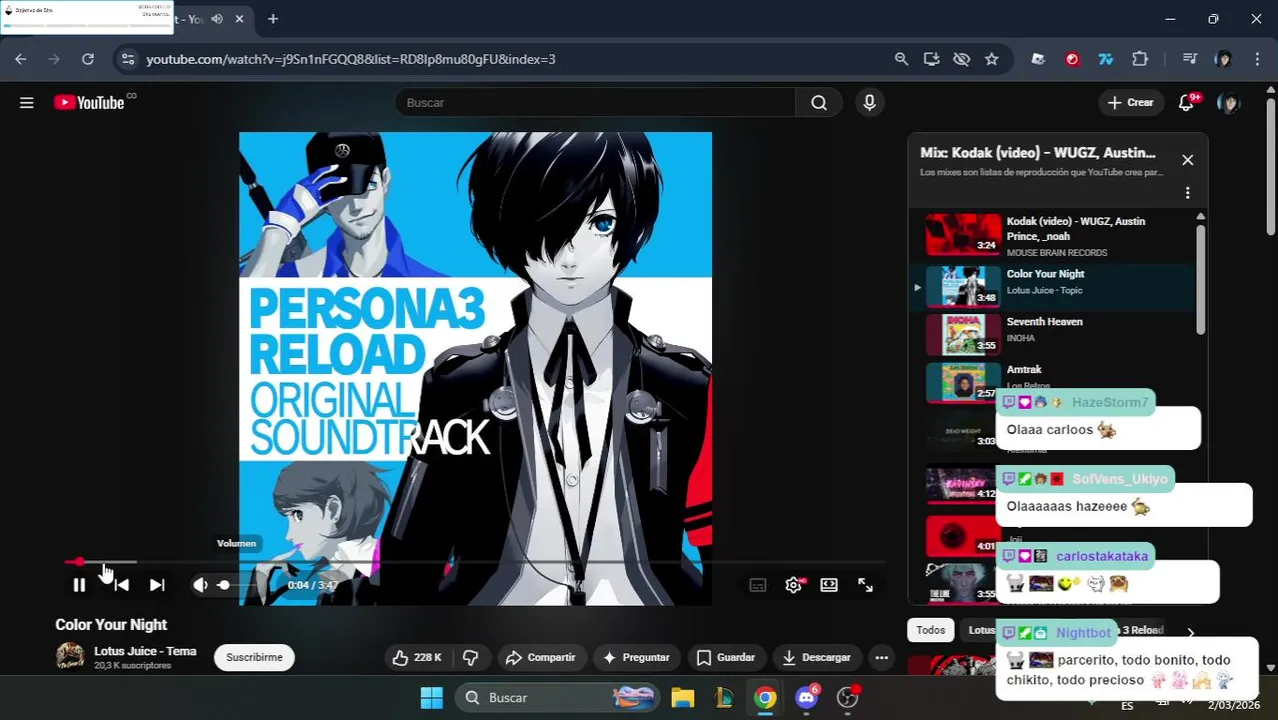Pause the video with the pause button

(x=79, y=585)
